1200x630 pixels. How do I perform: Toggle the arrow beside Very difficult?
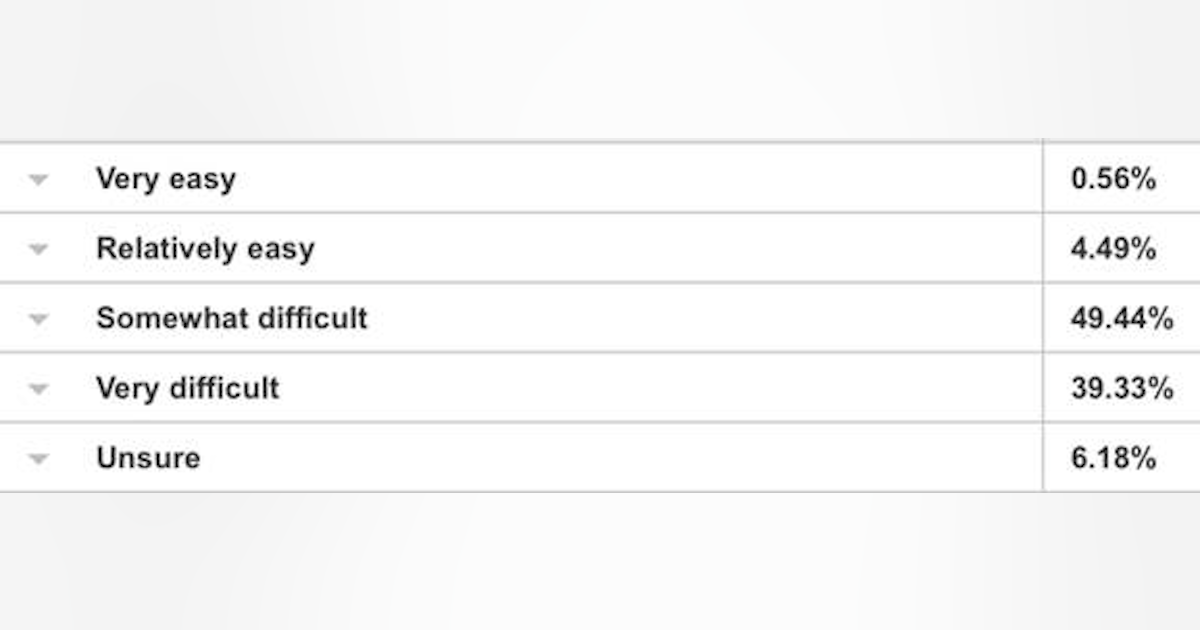coord(38,389)
